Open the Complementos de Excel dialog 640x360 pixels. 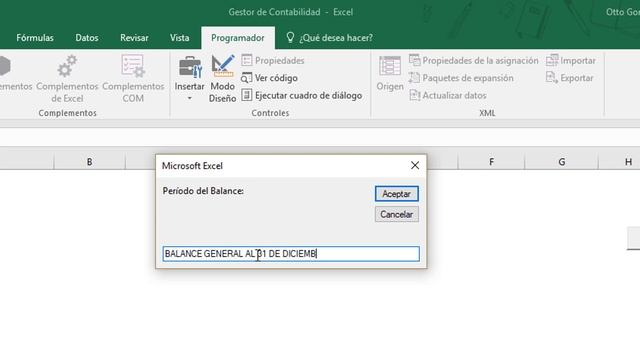[x=67, y=79]
